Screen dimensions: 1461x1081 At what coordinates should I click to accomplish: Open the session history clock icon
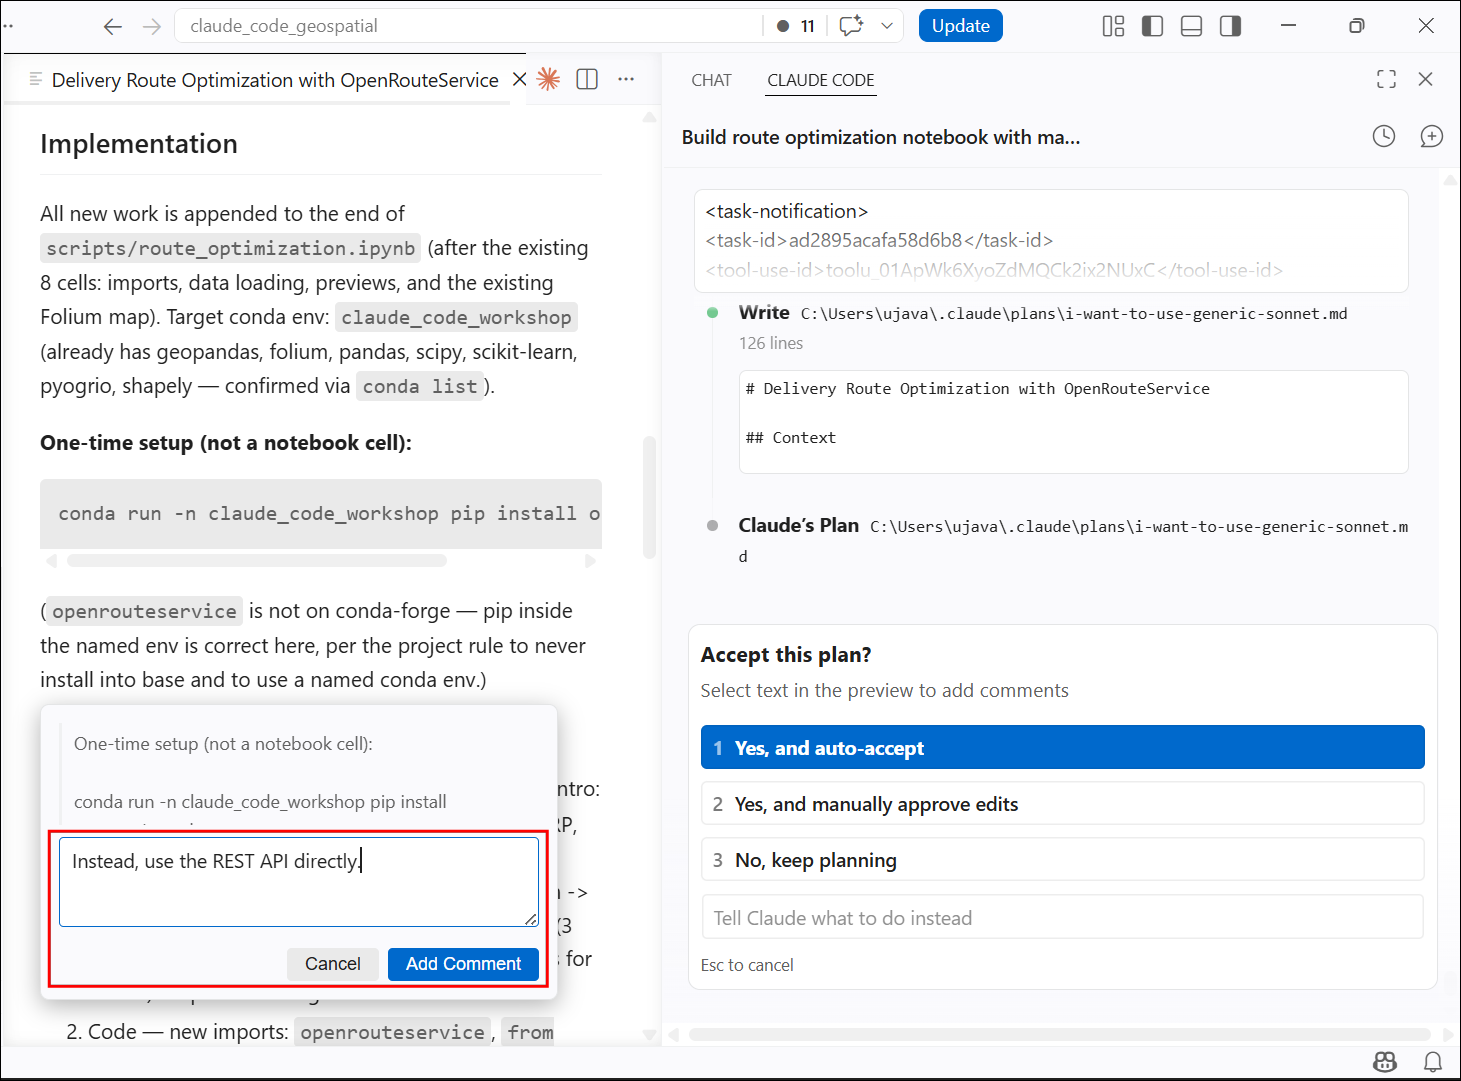(x=1384, y=136)
